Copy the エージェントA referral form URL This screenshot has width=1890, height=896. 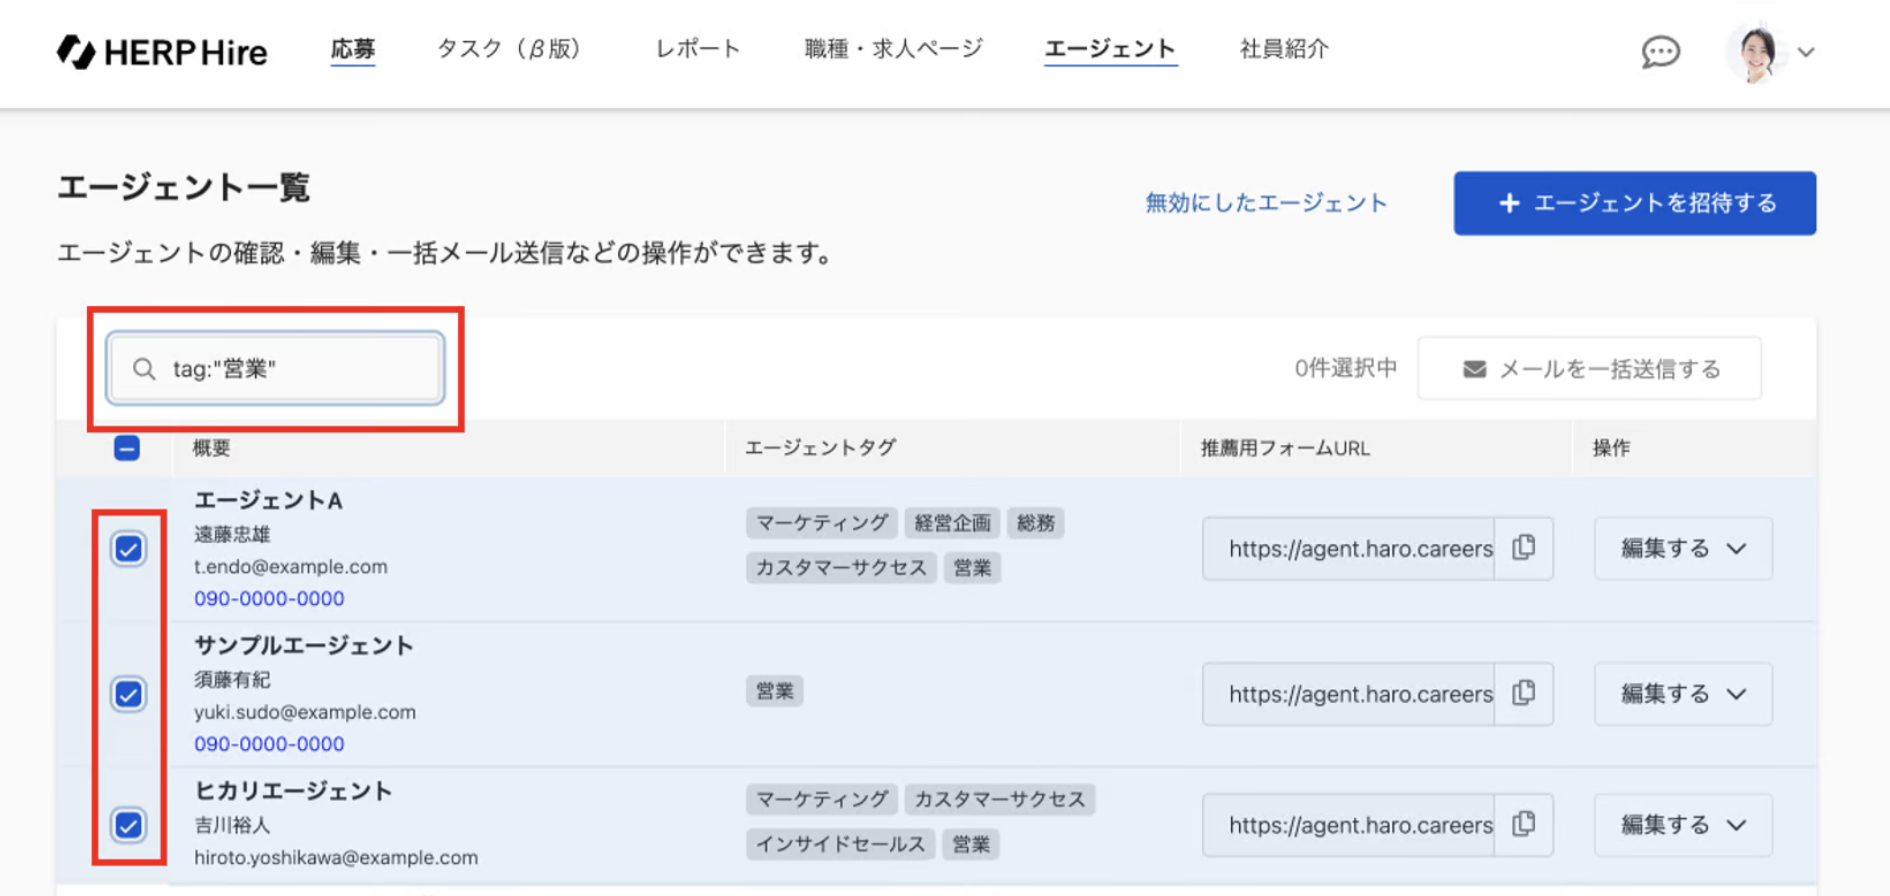pos(1523,548)
